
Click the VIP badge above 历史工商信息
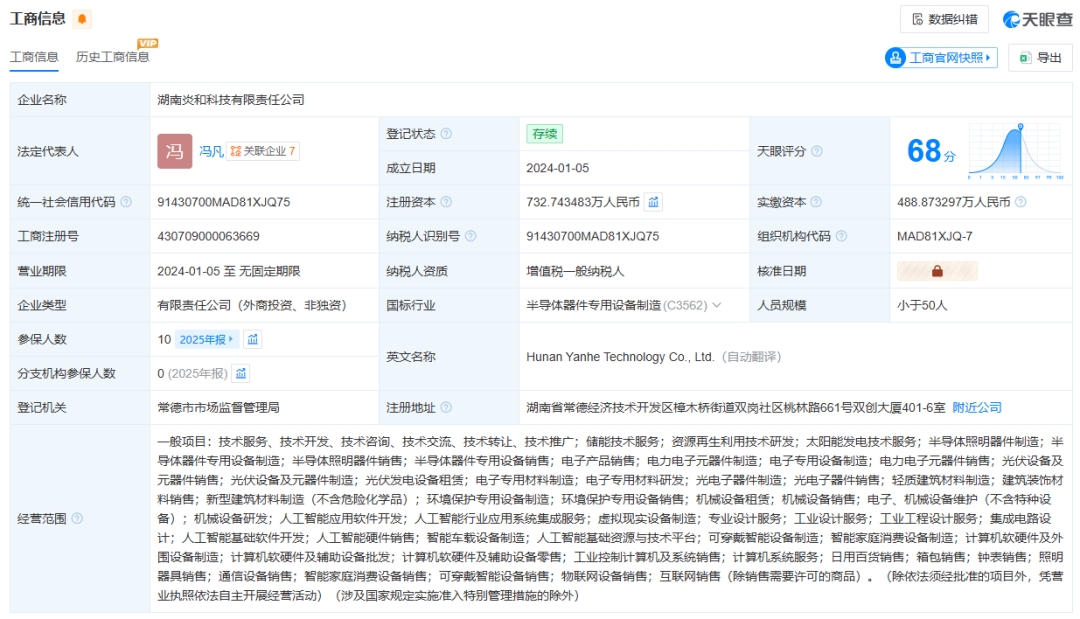(148, 43)
